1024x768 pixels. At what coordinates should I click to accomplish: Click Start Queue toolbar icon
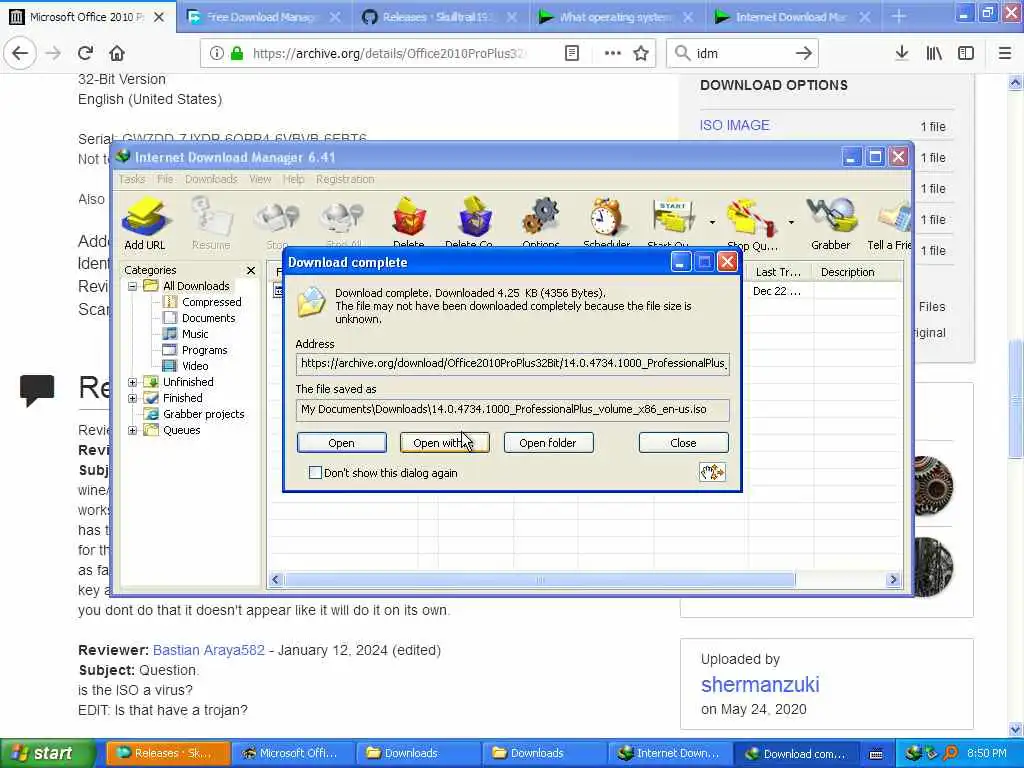(672, 222)
